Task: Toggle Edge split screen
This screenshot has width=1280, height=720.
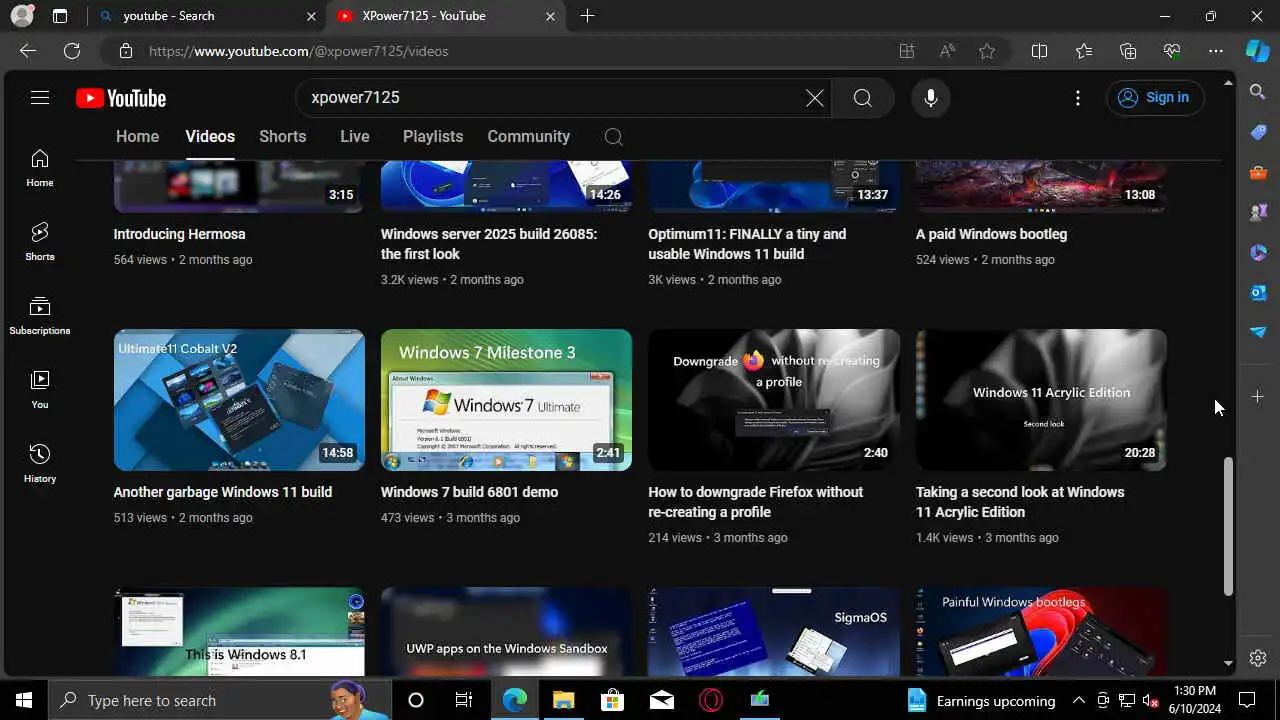Action: [1039, 51]
